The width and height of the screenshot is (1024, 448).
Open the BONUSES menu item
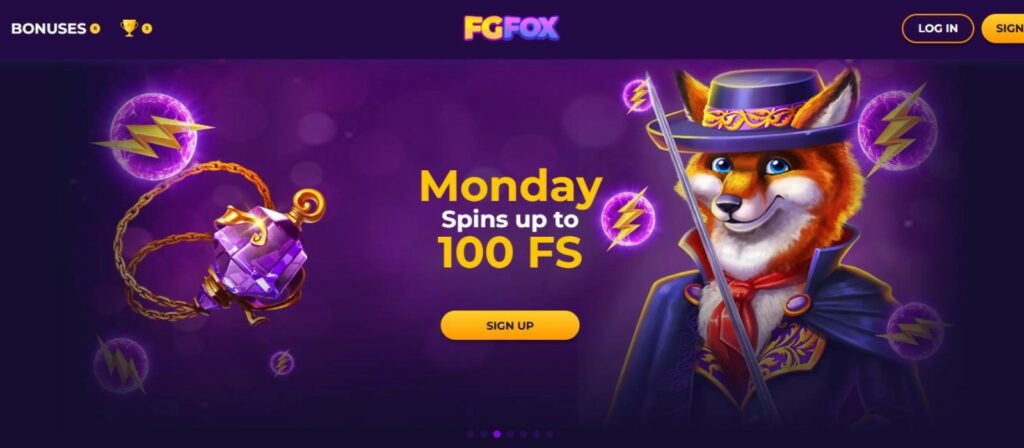[48, 29]
